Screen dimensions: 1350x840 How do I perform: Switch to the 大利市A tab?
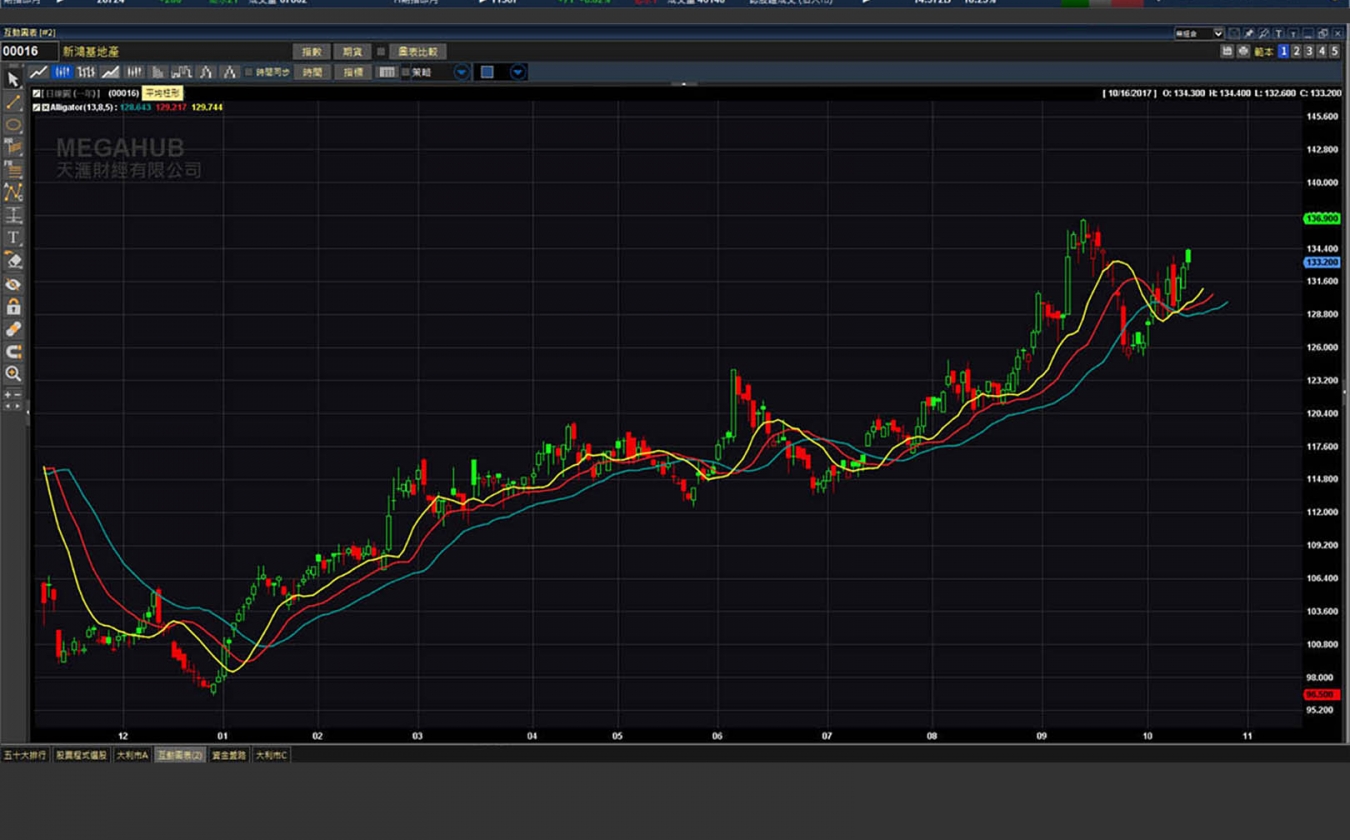click(x=132, y=755)
